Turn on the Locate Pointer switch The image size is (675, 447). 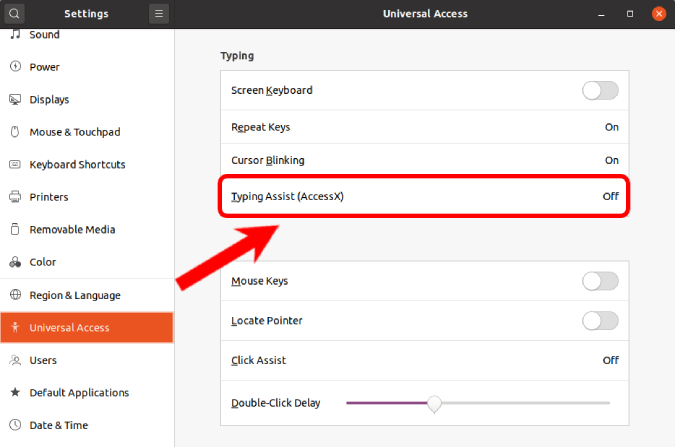click(600, 321)
